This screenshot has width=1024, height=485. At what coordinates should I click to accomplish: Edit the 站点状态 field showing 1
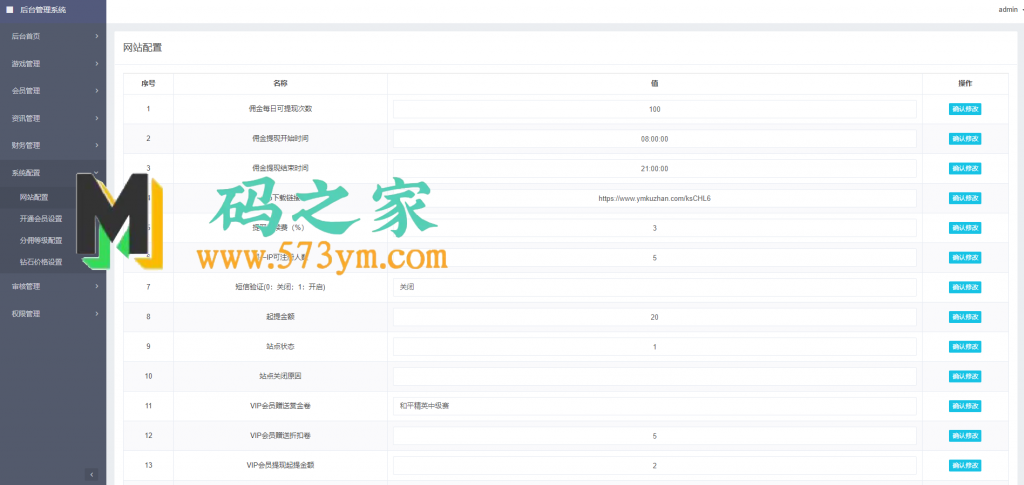pyautogui.click(x=654, y=347)
